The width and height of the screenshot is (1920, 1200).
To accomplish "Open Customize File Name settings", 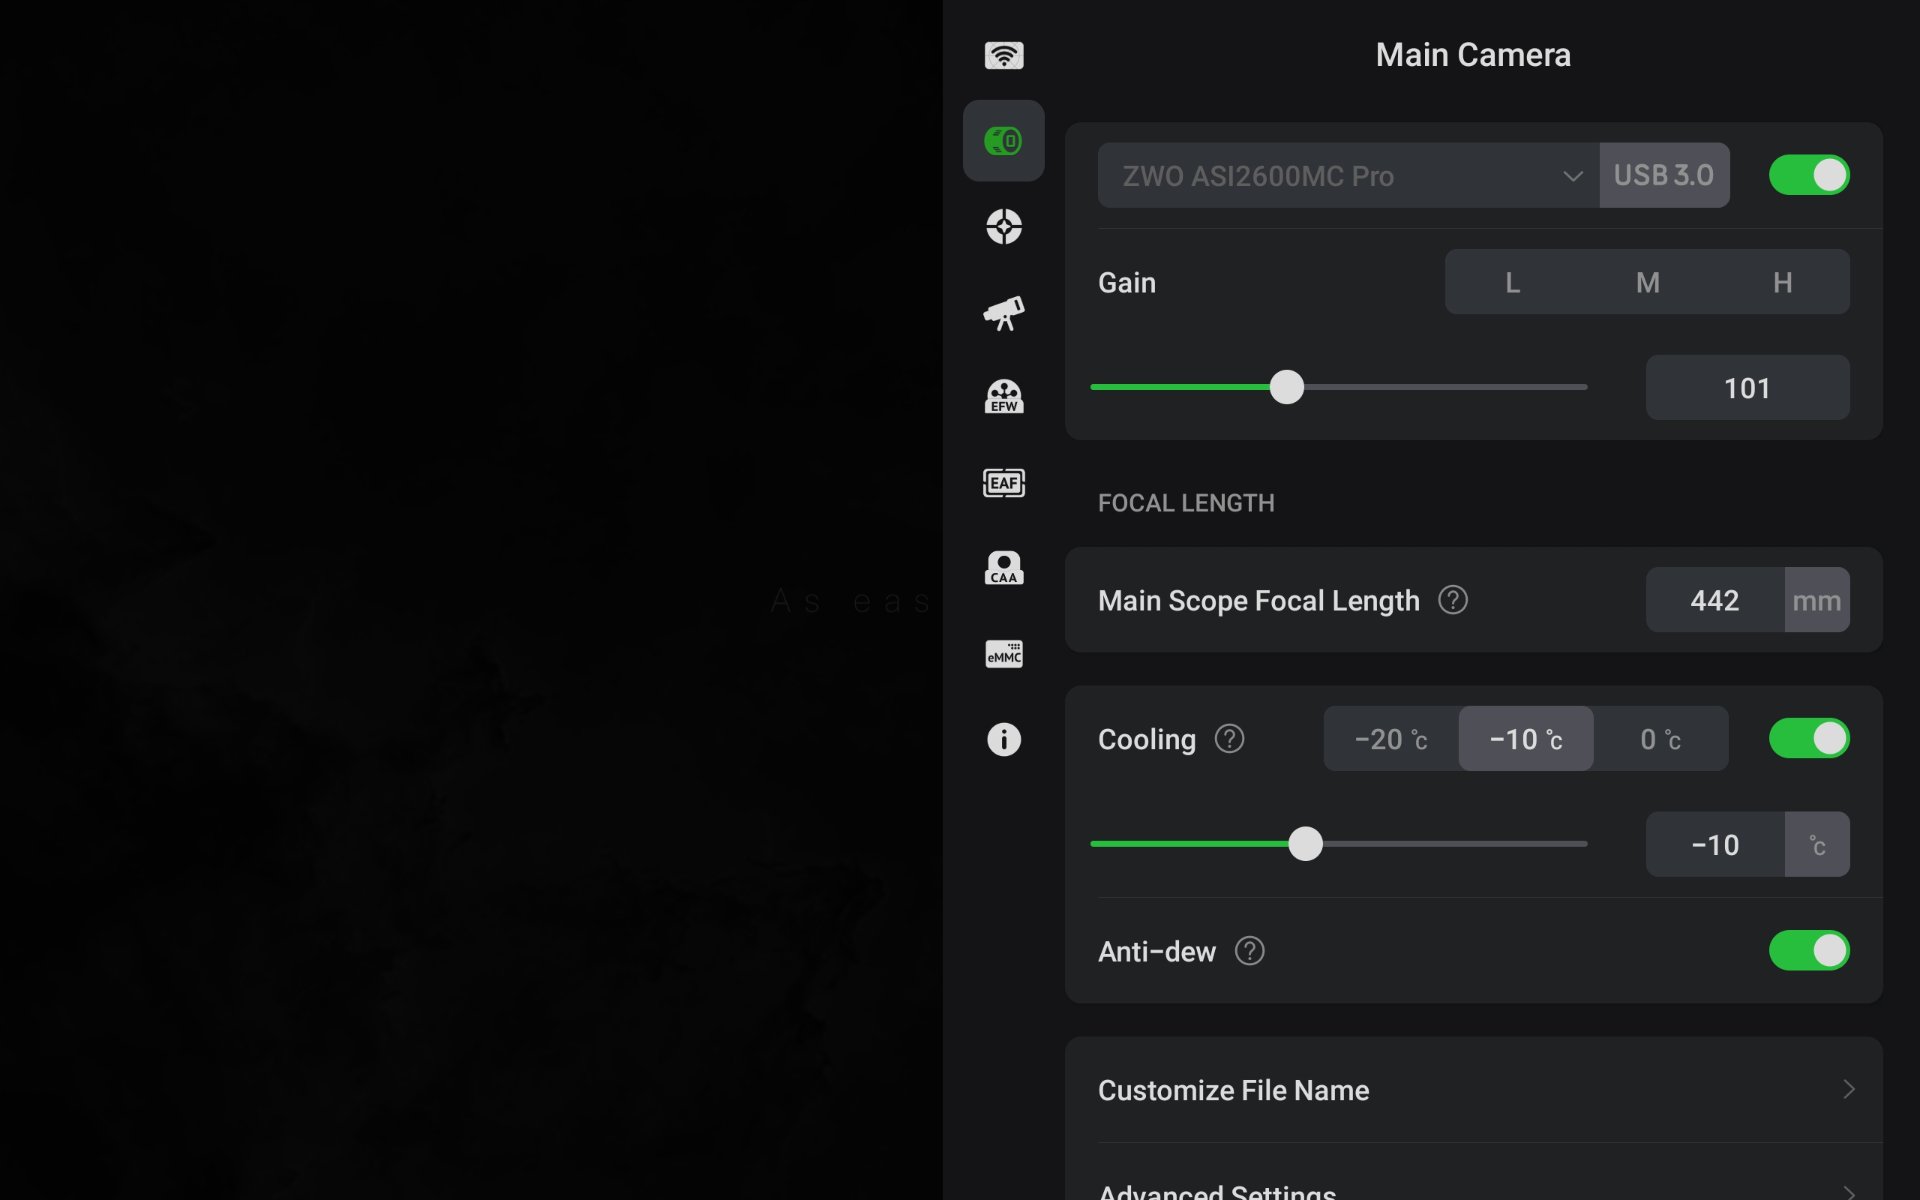I will click(x=1474, y=1090).
